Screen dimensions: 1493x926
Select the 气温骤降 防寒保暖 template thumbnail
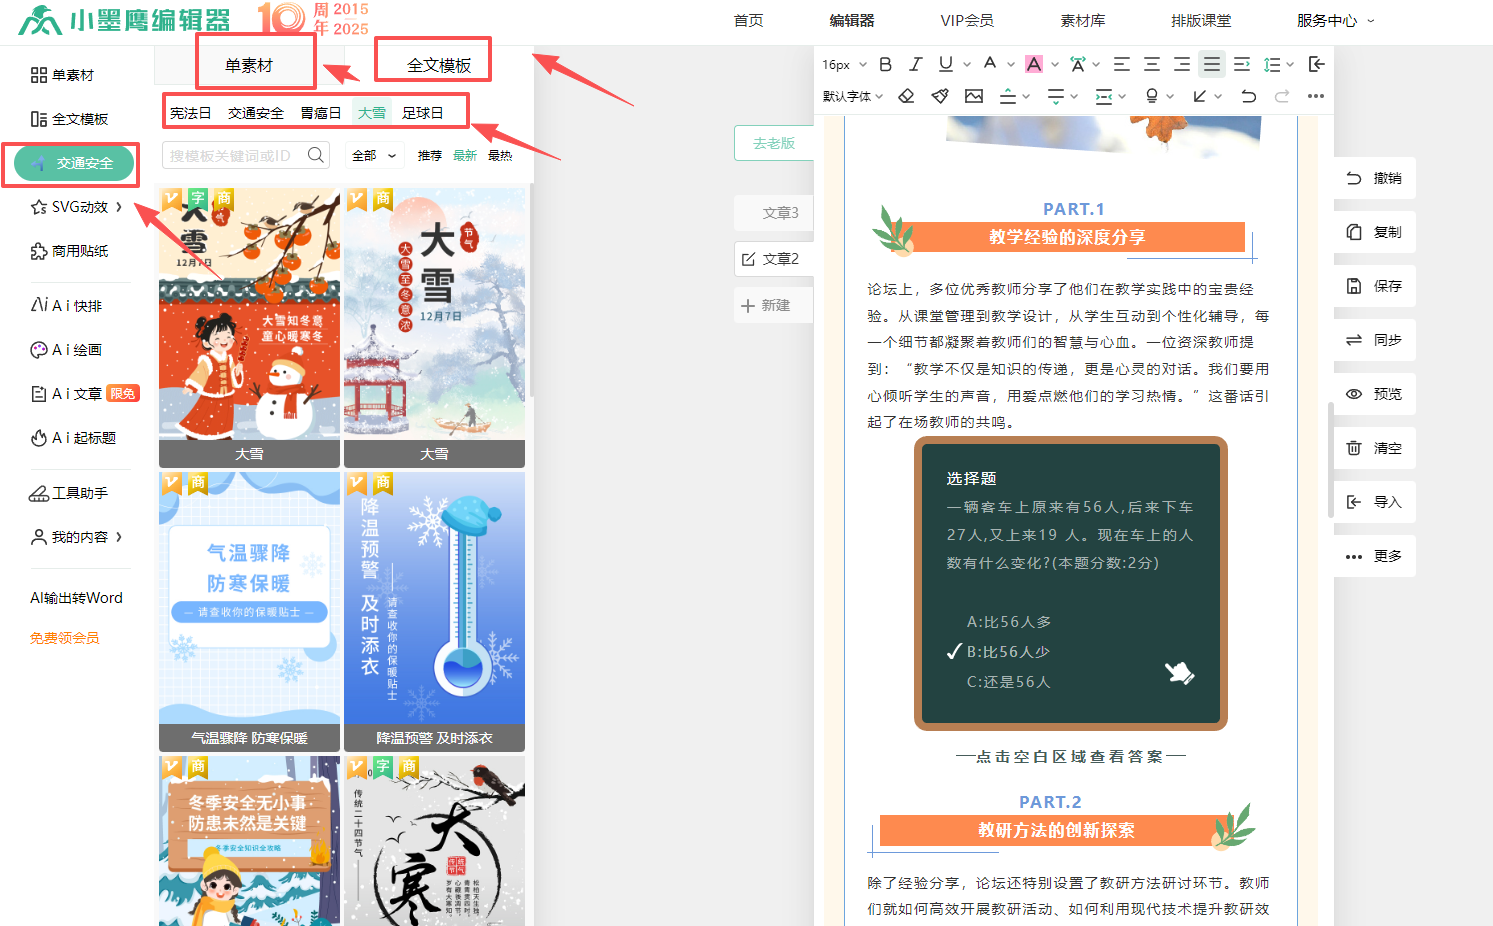(x=249, y=610)
